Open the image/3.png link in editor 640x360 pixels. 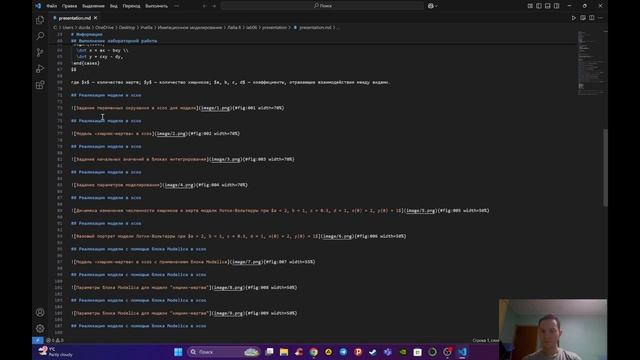point(226,159)
